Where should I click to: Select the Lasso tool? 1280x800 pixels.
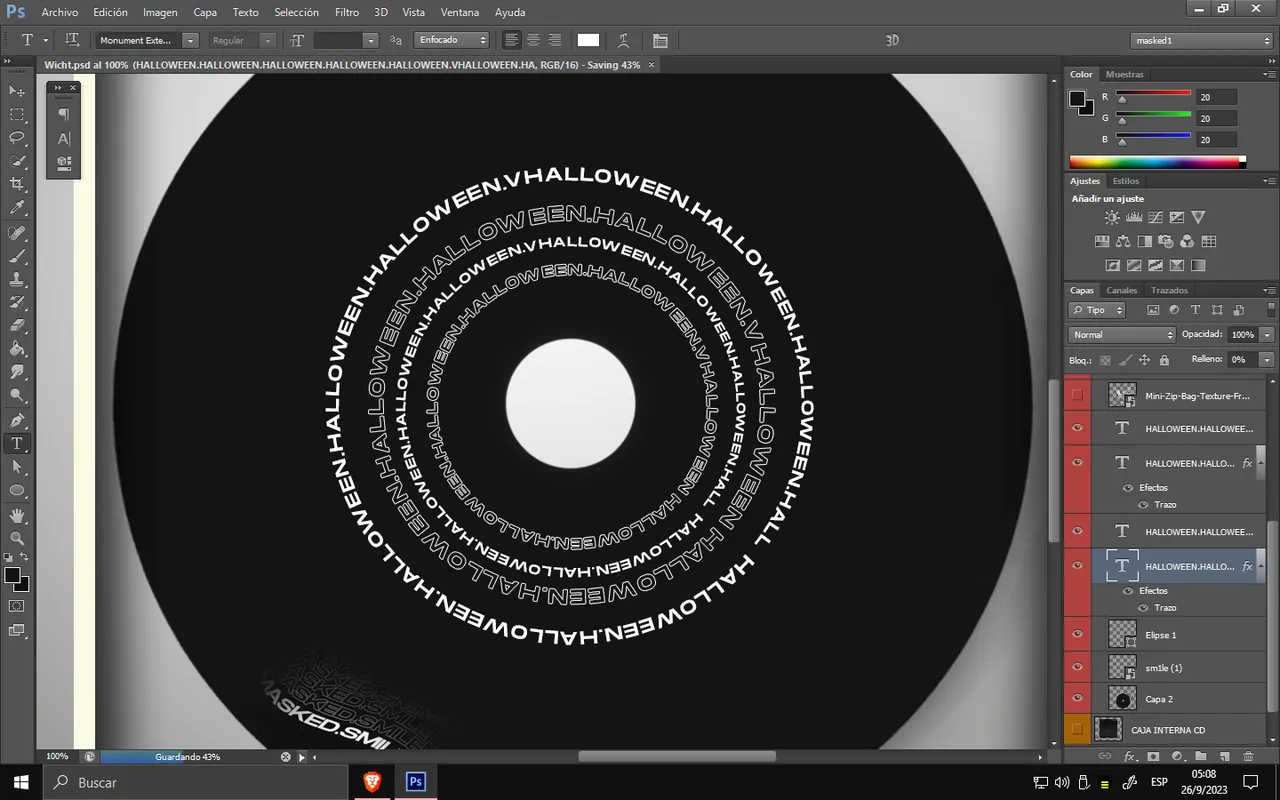pos(17,138)
